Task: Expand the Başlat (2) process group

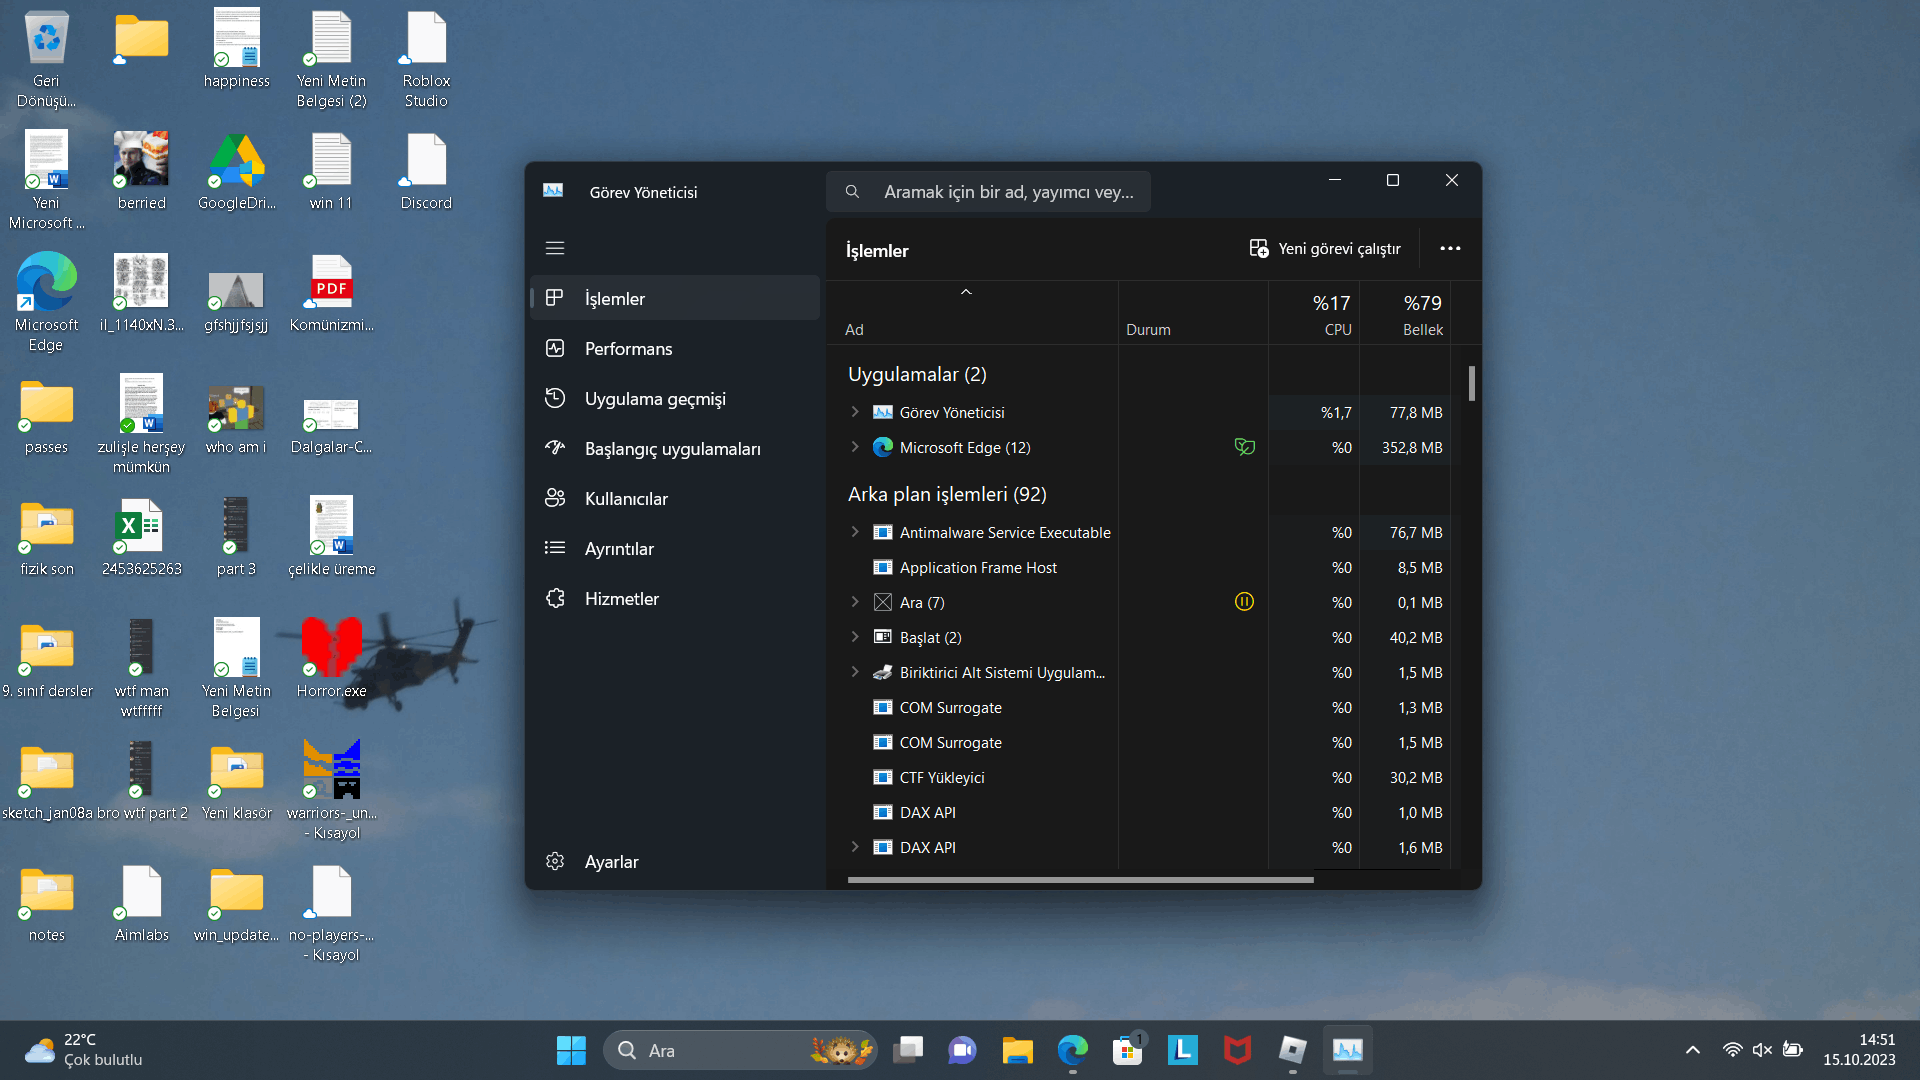Action: tap(855, 637)
